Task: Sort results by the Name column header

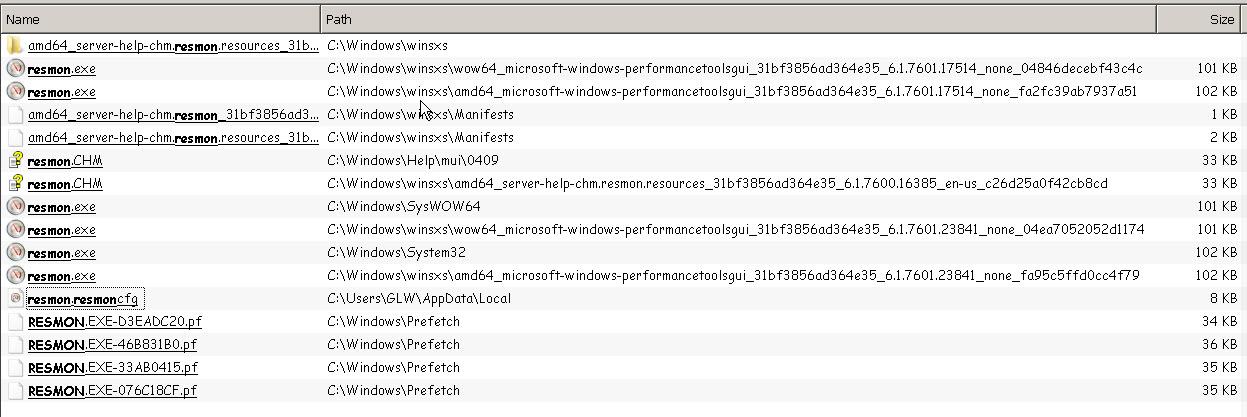Action: 160,19
